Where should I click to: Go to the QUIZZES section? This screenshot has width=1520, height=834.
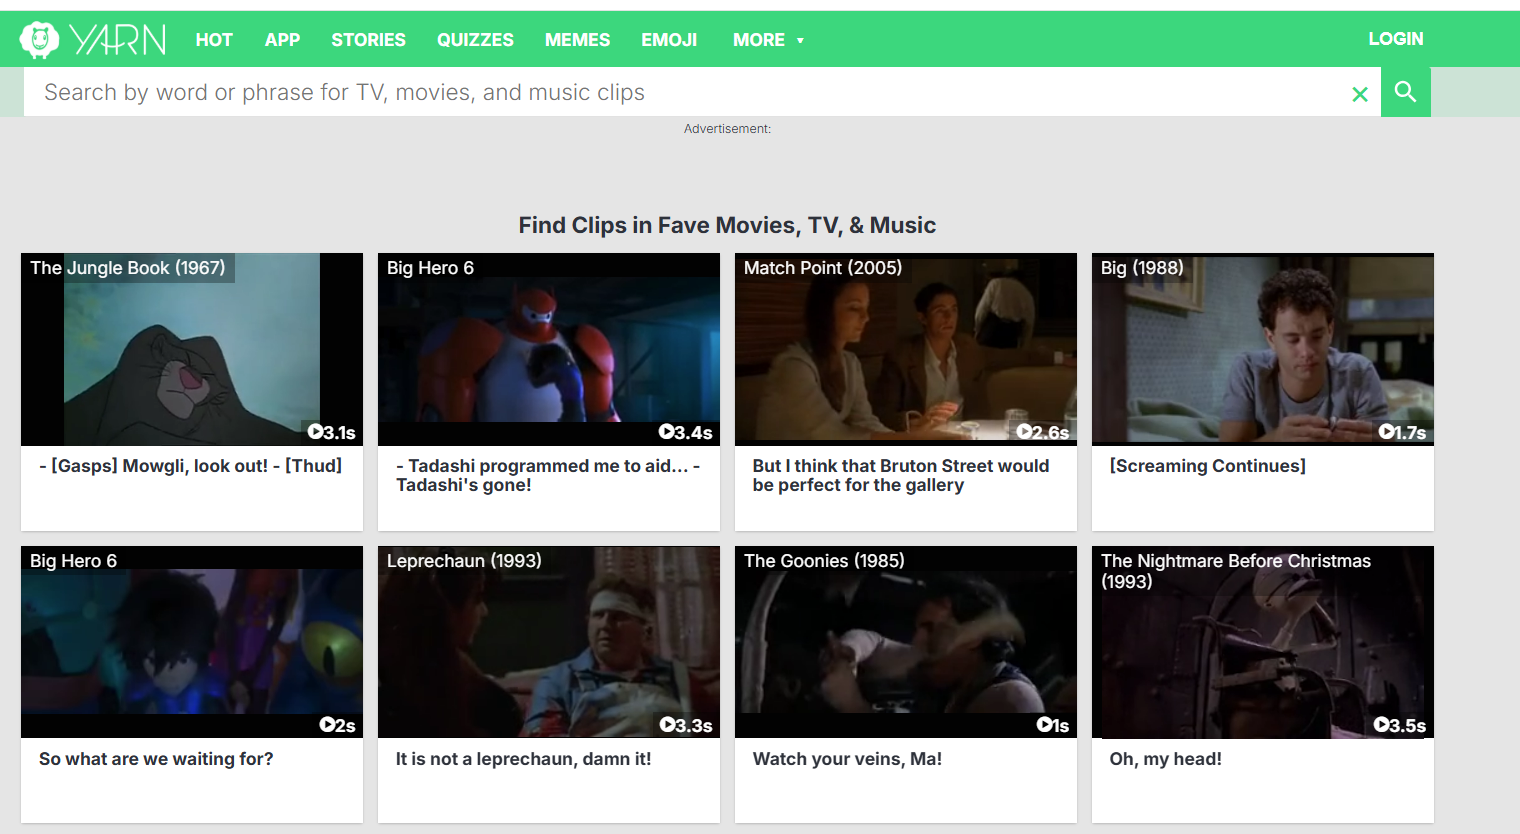pos(475,40)
